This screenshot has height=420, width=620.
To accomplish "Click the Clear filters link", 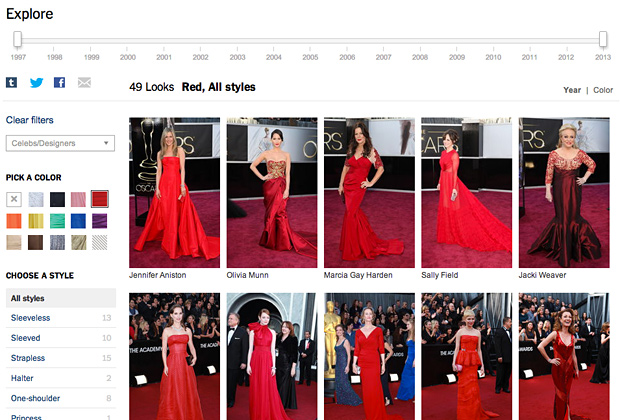I will [x=30, y=120].
